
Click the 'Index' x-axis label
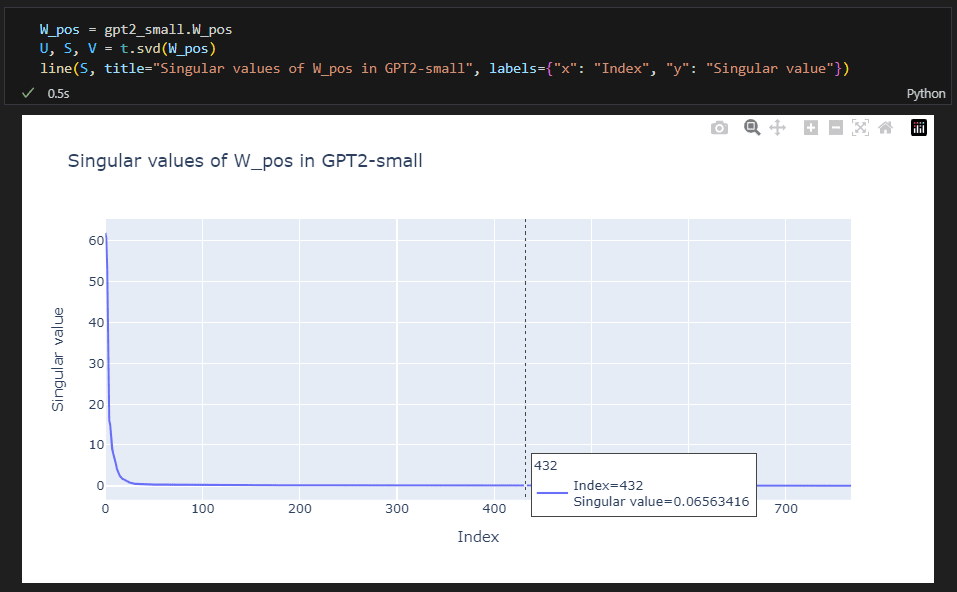tap(478, 536)
